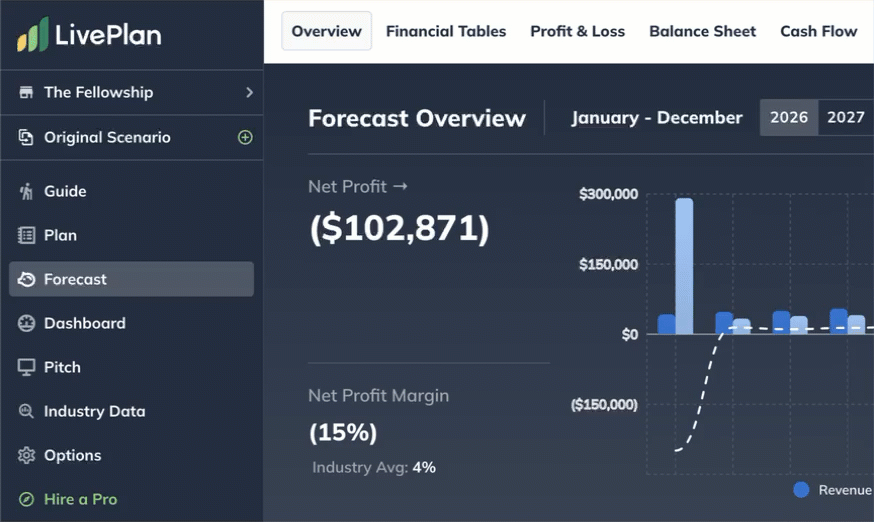Click the Industry Avg: 4% text

pos(374,467)
